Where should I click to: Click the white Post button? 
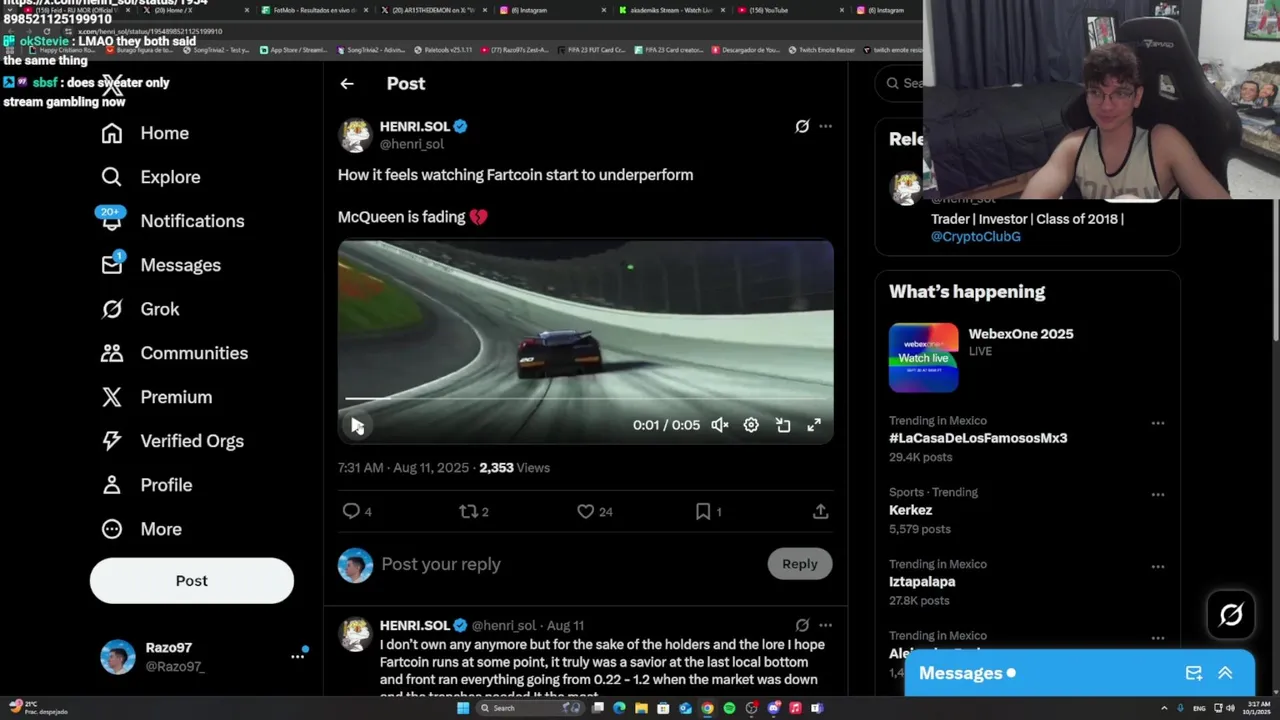pos(192,581)
